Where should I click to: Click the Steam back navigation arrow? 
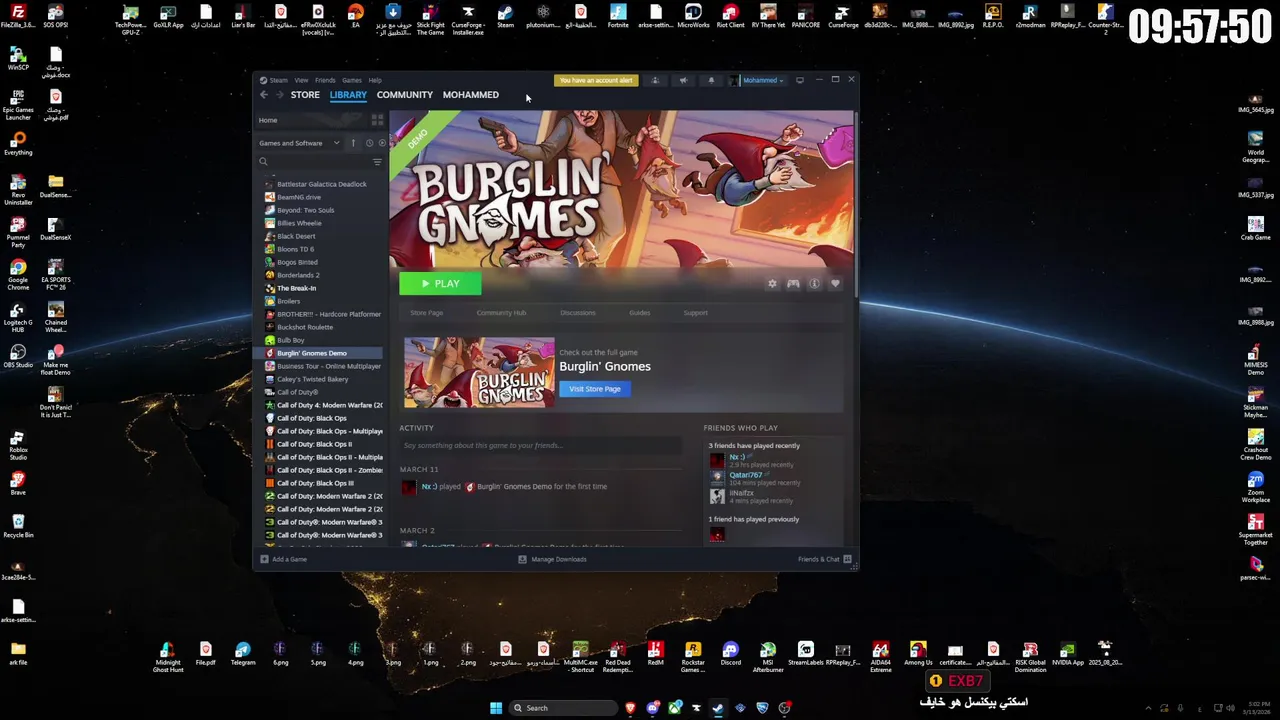tap(264, 95)
